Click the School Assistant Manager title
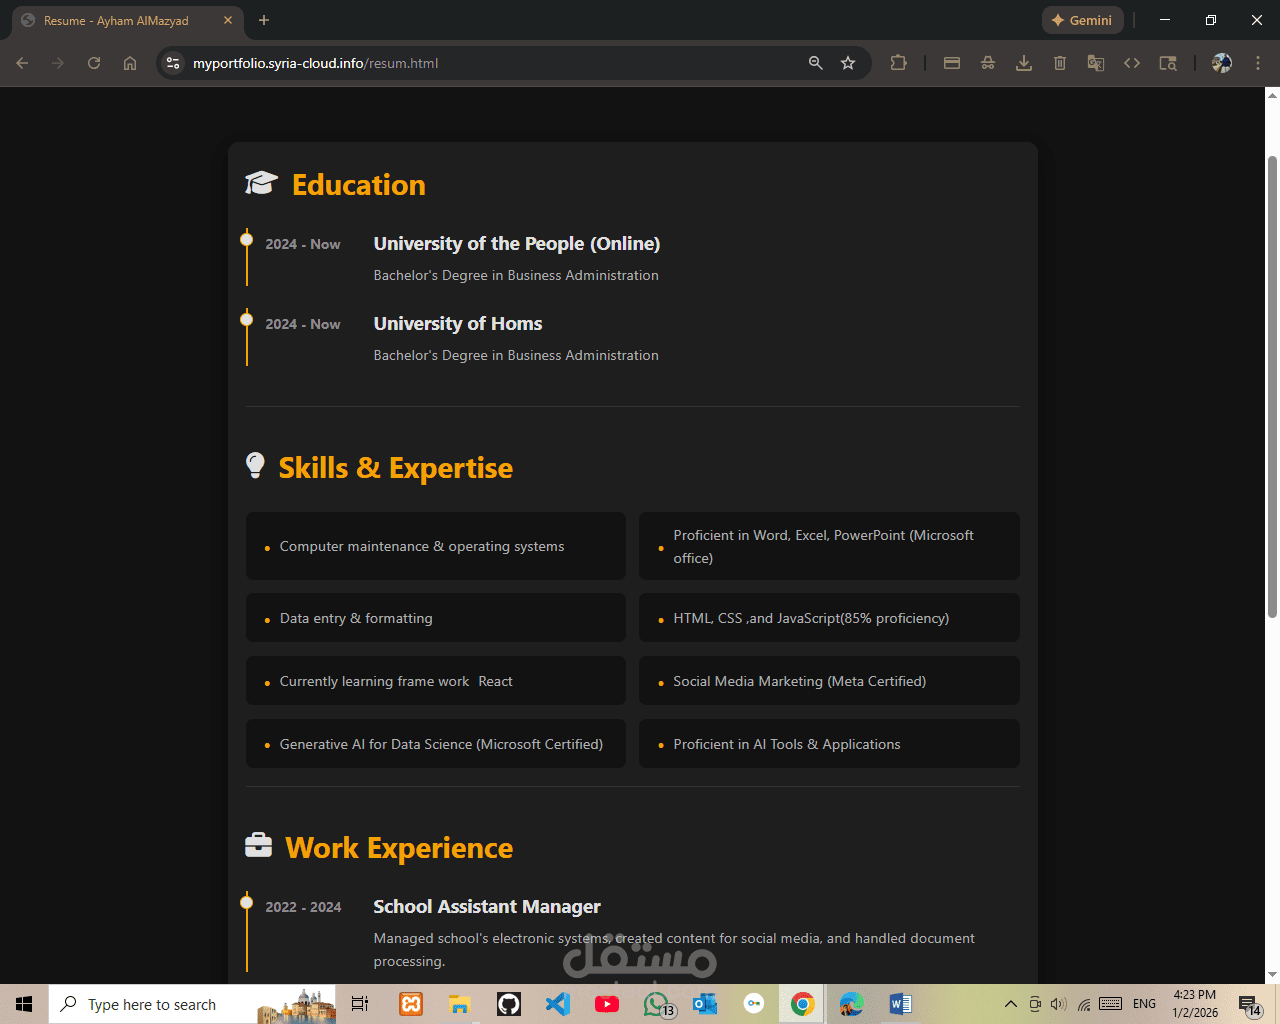Image resolution: width=1280 pixels, height=1024 pixels. coord(487,907)
